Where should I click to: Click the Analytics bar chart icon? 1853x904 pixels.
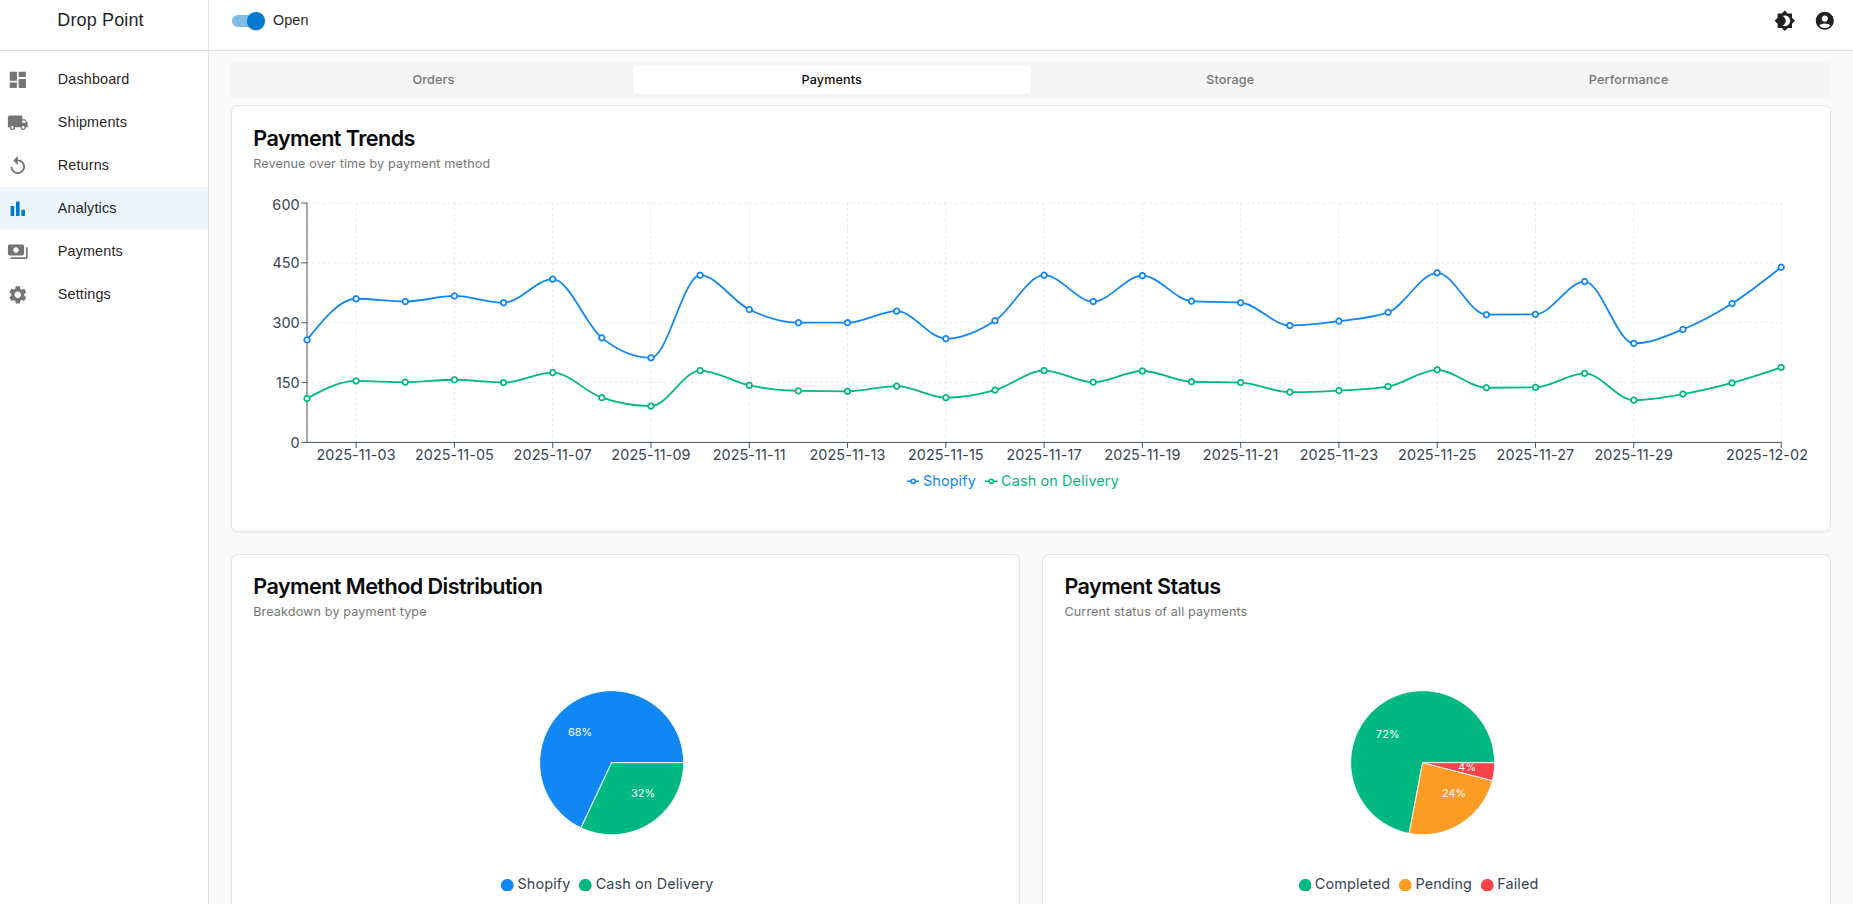(18, 209)
